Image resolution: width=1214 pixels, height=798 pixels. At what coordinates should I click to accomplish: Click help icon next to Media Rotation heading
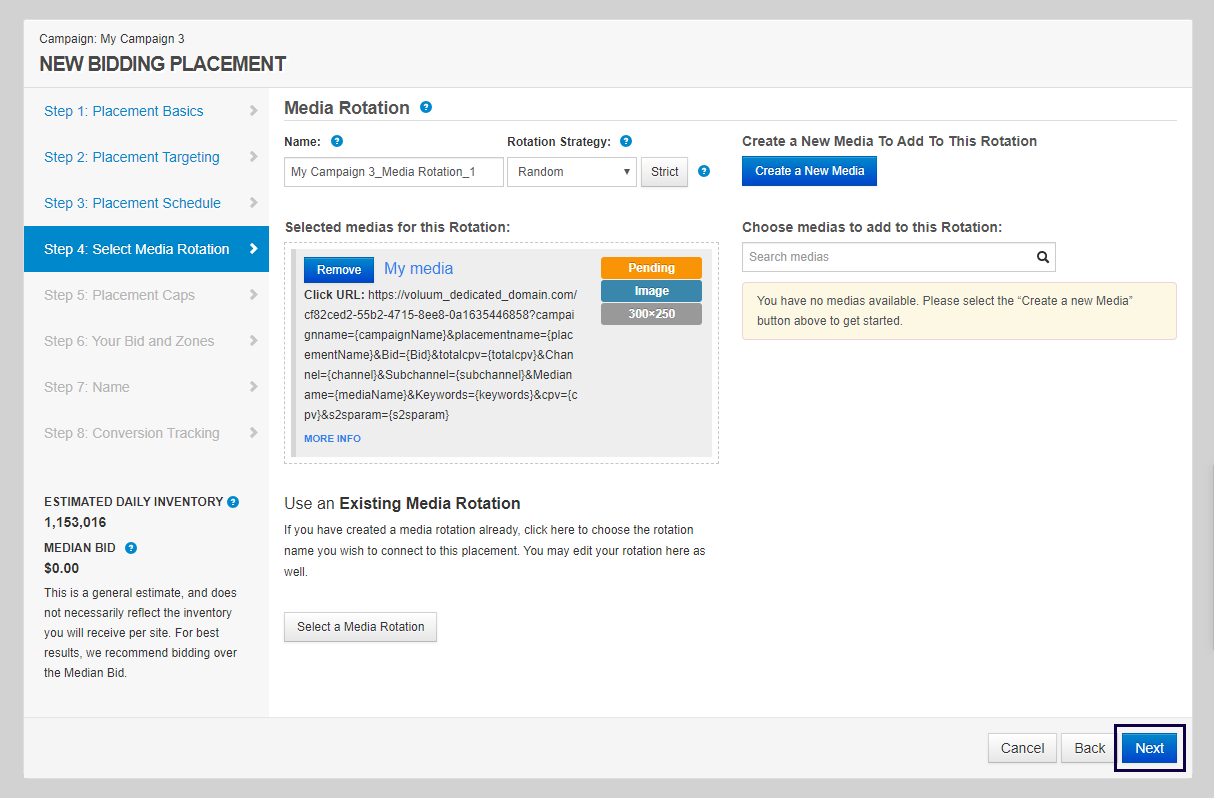point(426,107)
